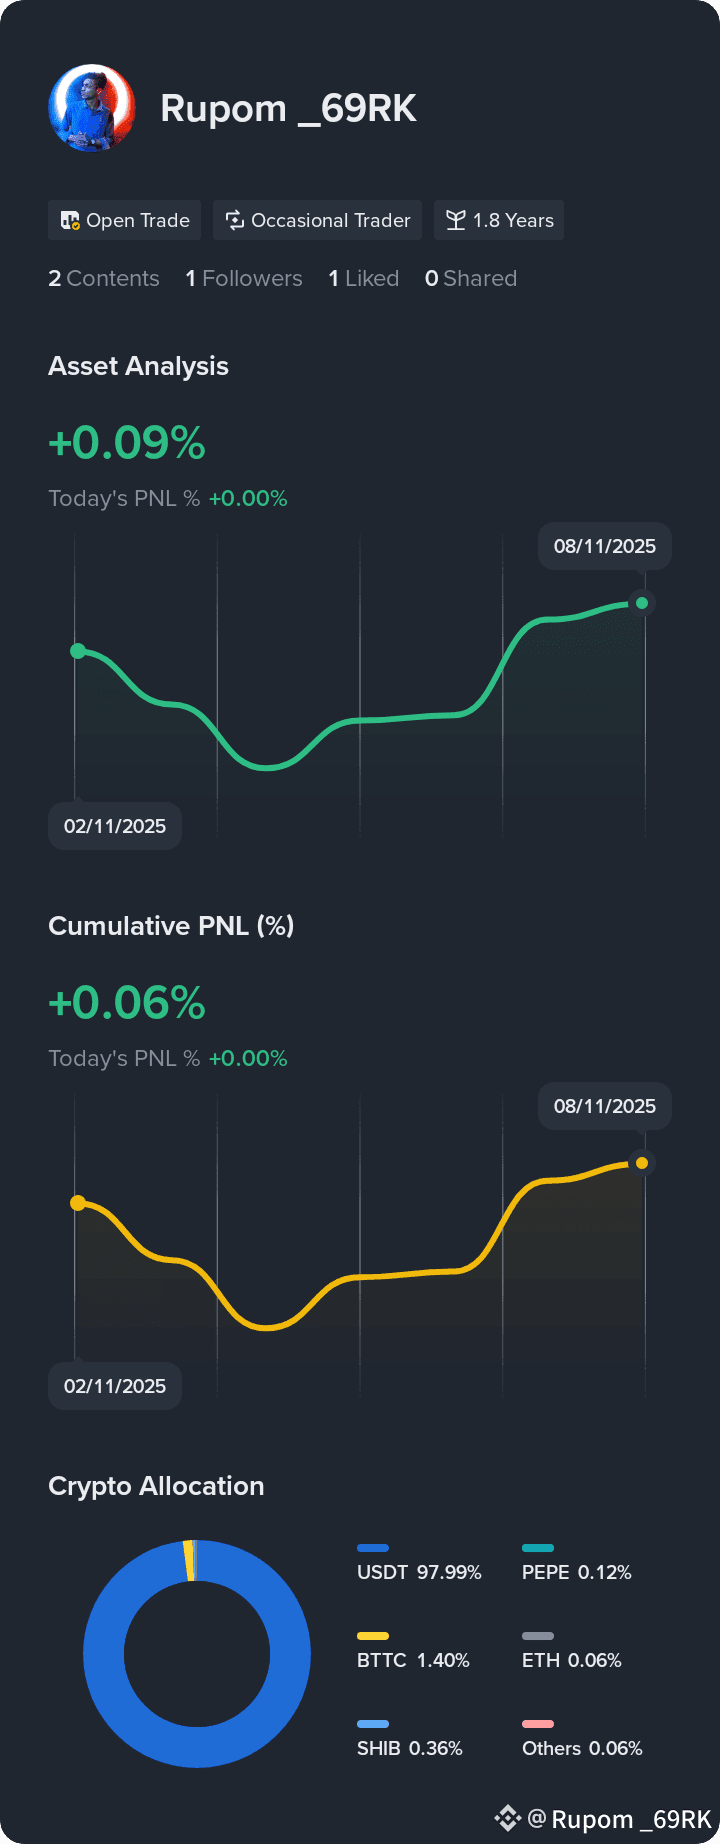
Task: Click the Rupom _69RK profile avatar
Action: [92, 108]
